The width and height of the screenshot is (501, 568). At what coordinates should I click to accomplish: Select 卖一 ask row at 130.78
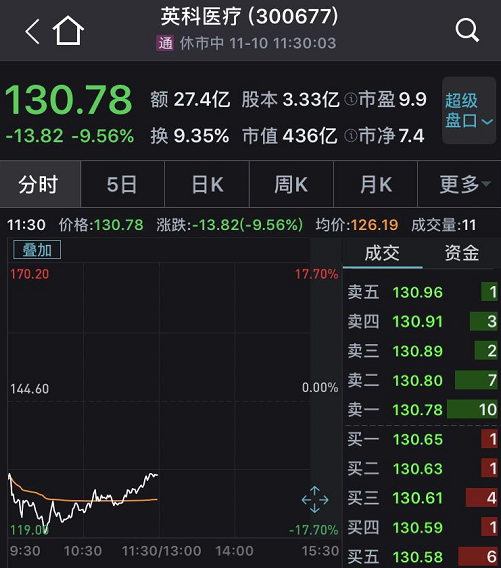point(422,410)
